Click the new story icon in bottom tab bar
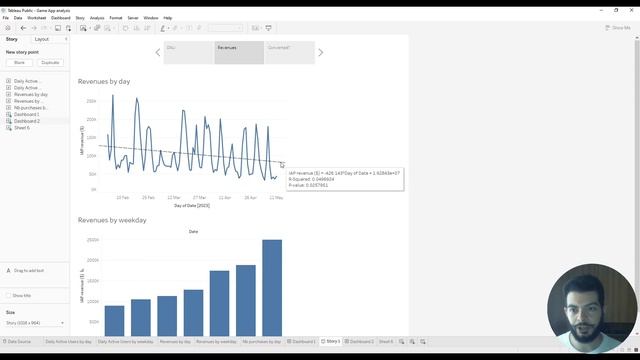 coord(422,341)
